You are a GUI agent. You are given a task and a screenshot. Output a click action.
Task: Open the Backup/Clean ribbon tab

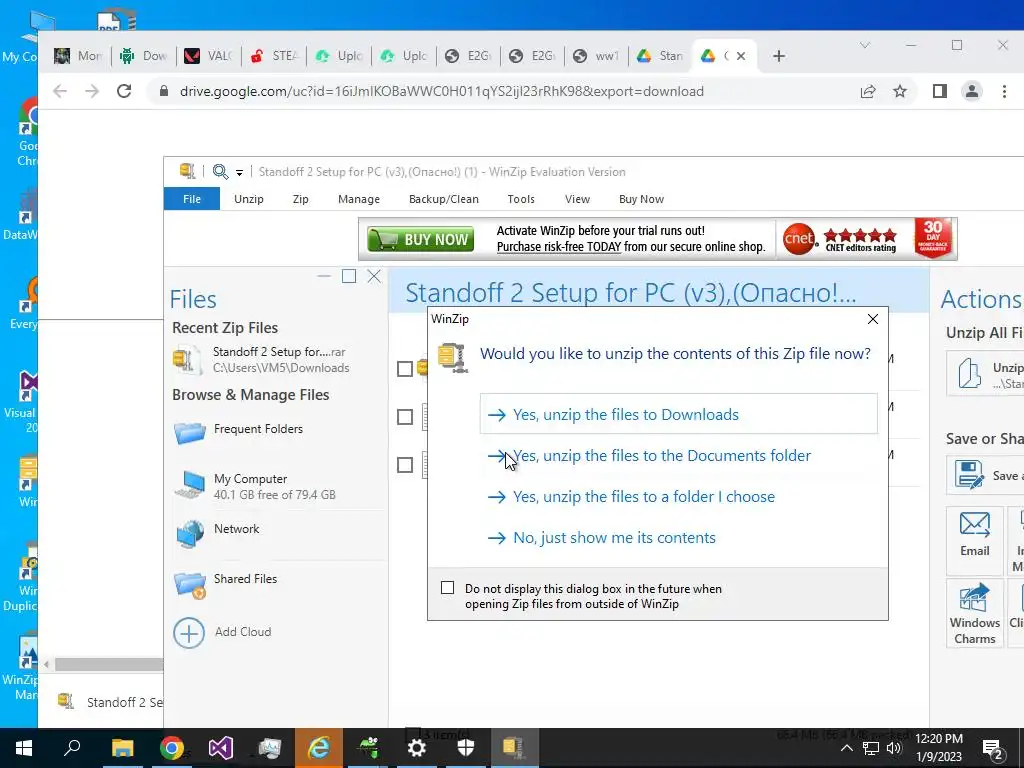pos(443,199)
